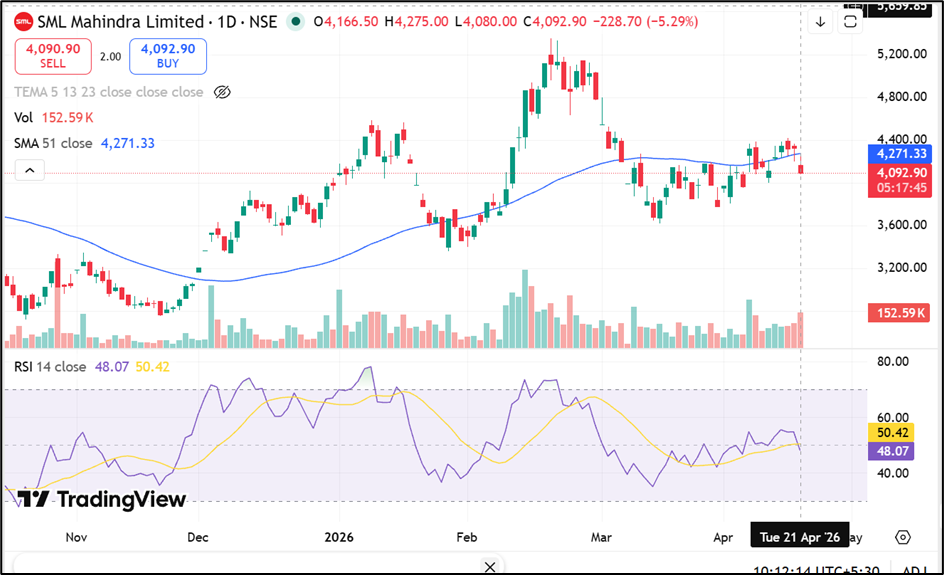This screenshot has height=575, width=944.
Task: Click the TEMA 5 13 23 indicator label
Action: tap(108, 92)
